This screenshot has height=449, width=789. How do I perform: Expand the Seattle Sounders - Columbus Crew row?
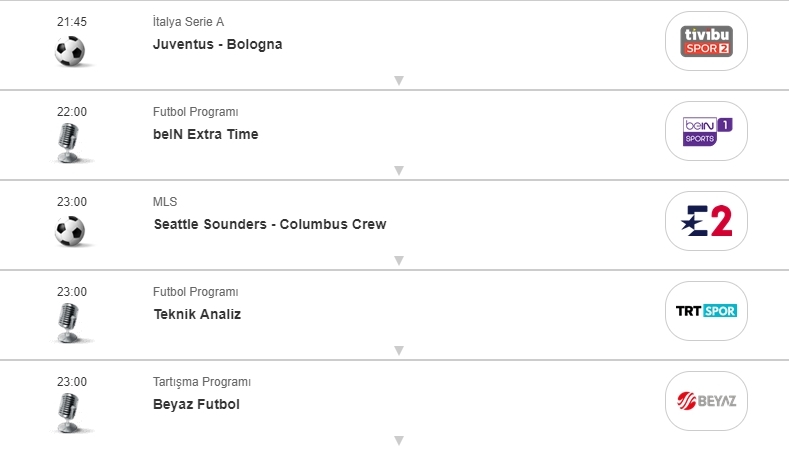(x=398, y=260)
